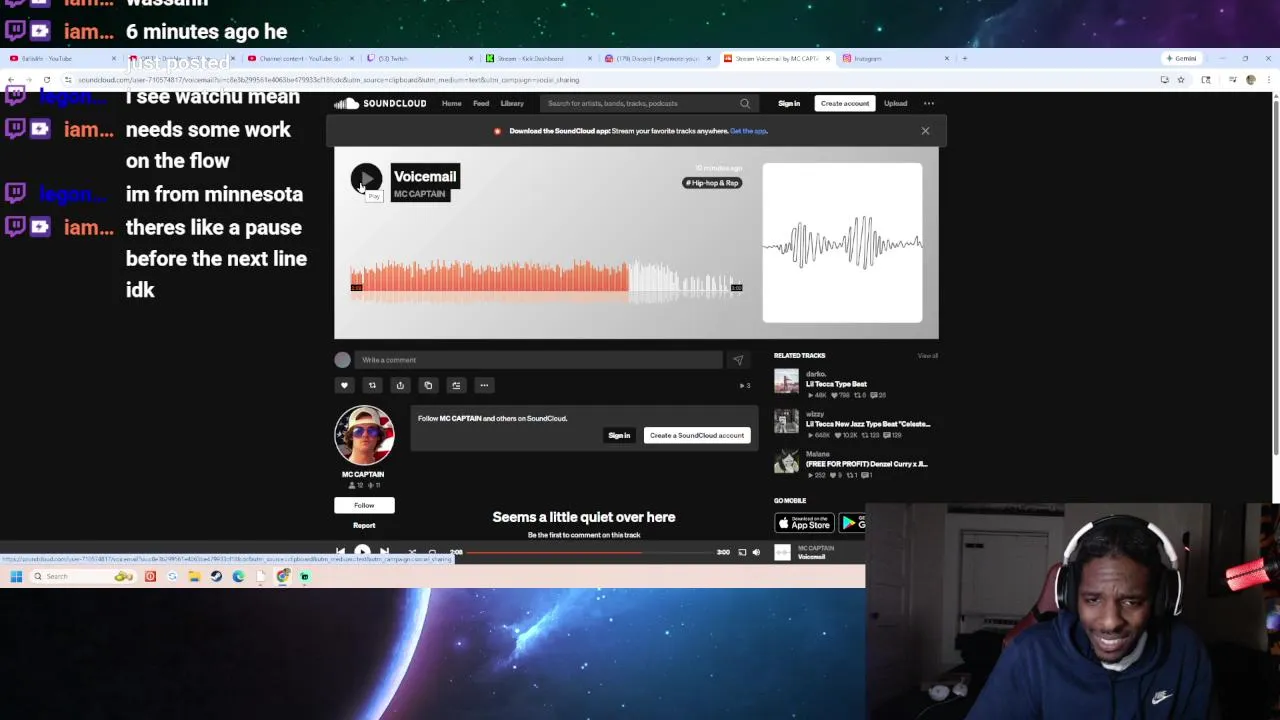1280x720 pixels.
Task: Switch to the YouTube browser tab
Action: click(62, 58)
